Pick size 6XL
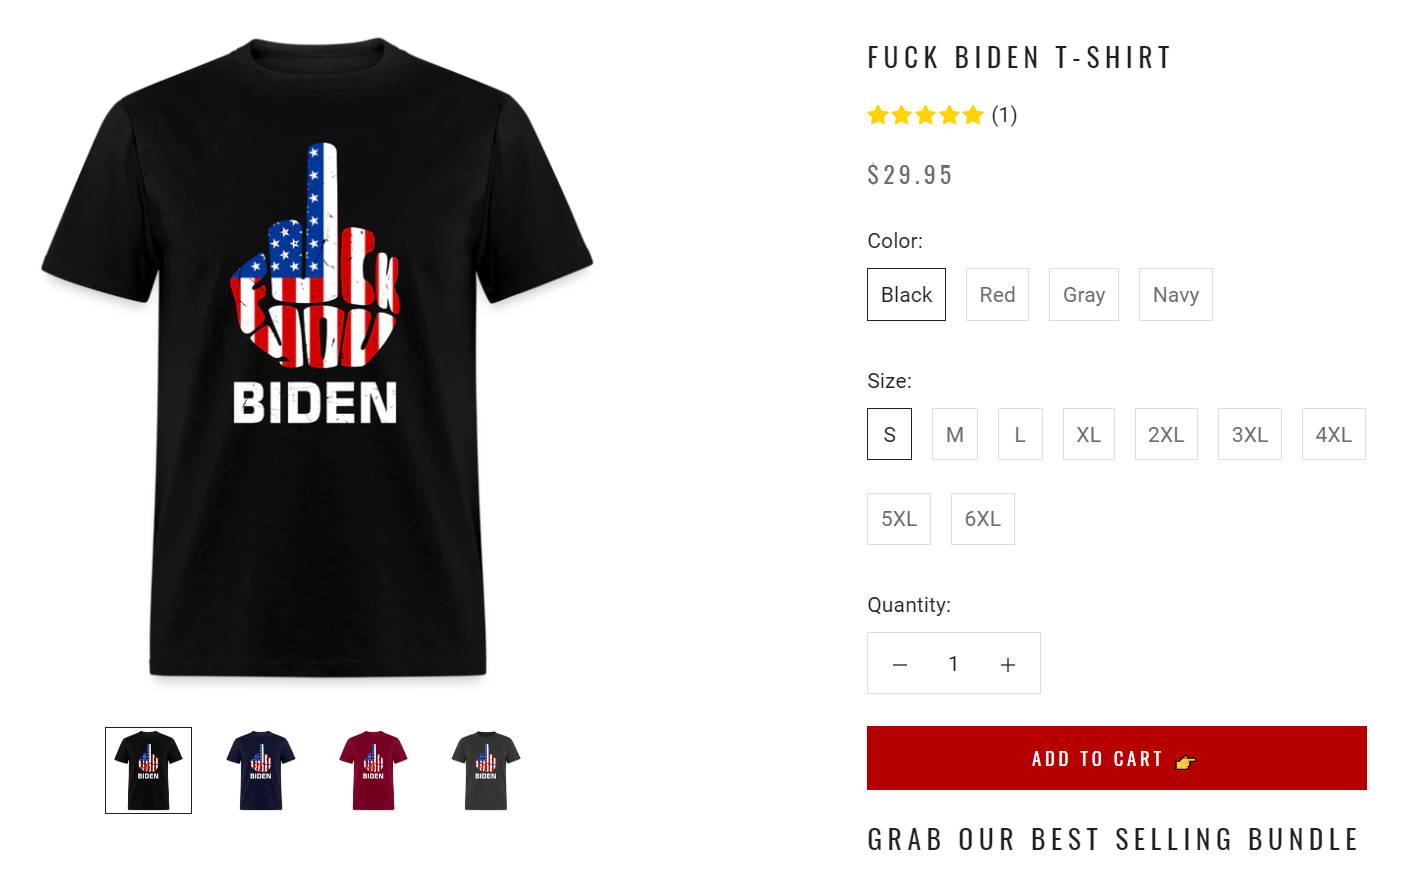This screenshot has width=1407, height=869. tap(982, 519)
